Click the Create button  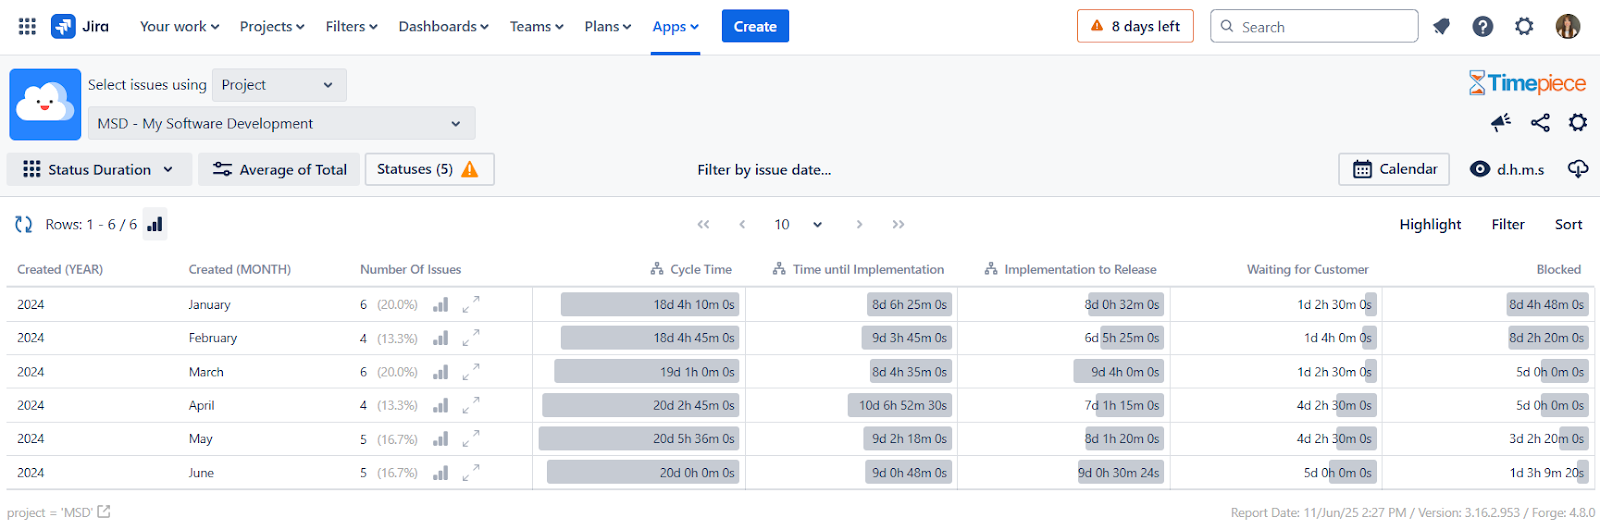[x=755, y=26]
